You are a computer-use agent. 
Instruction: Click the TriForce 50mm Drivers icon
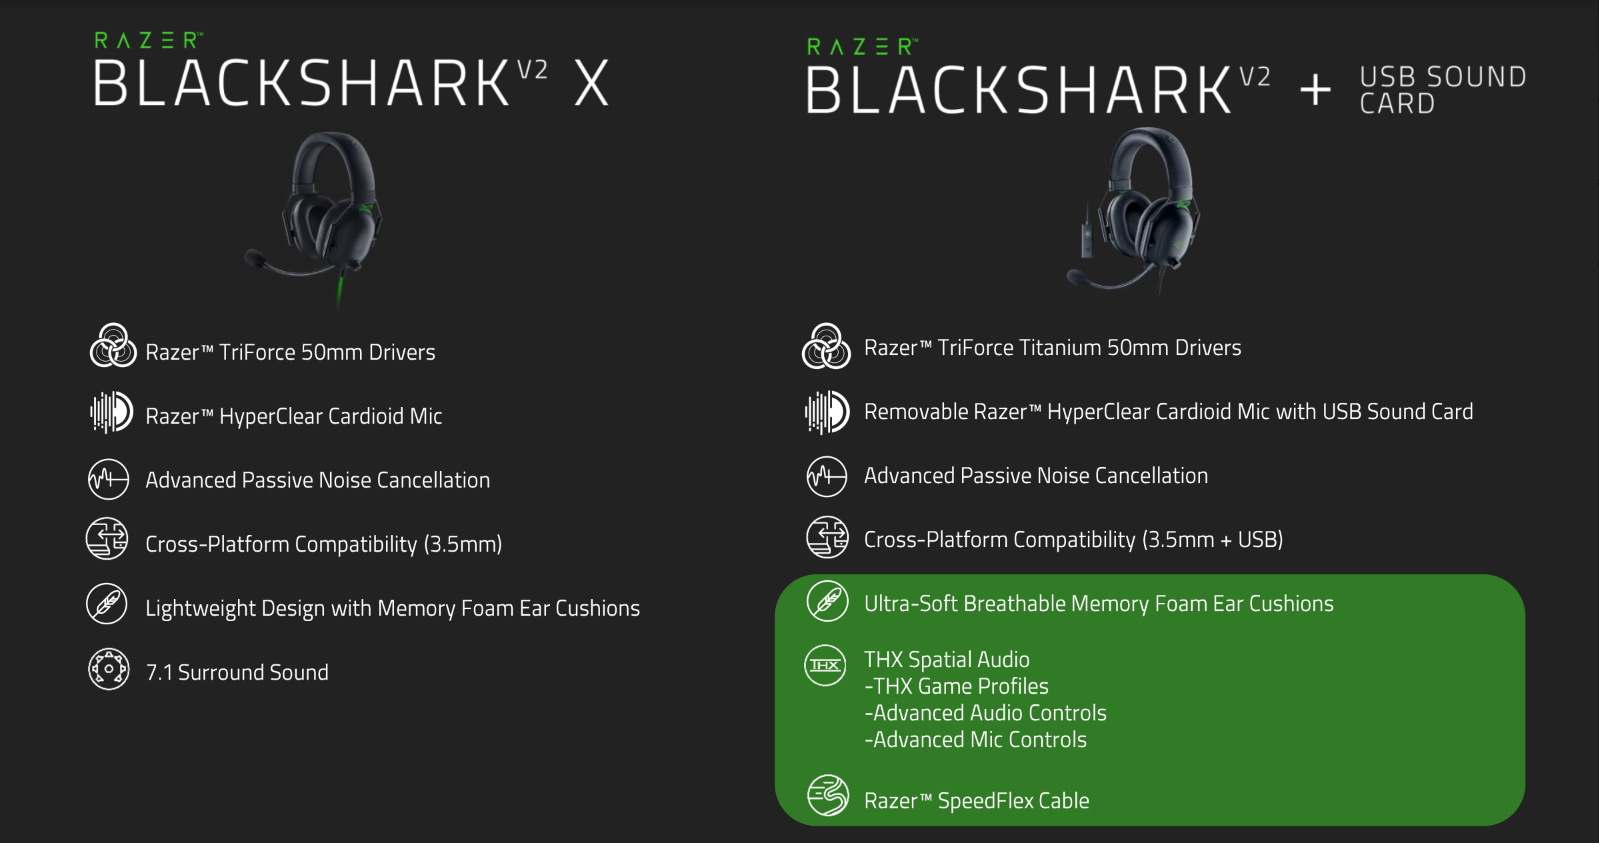pyautogui.click(x=113, y=346)
